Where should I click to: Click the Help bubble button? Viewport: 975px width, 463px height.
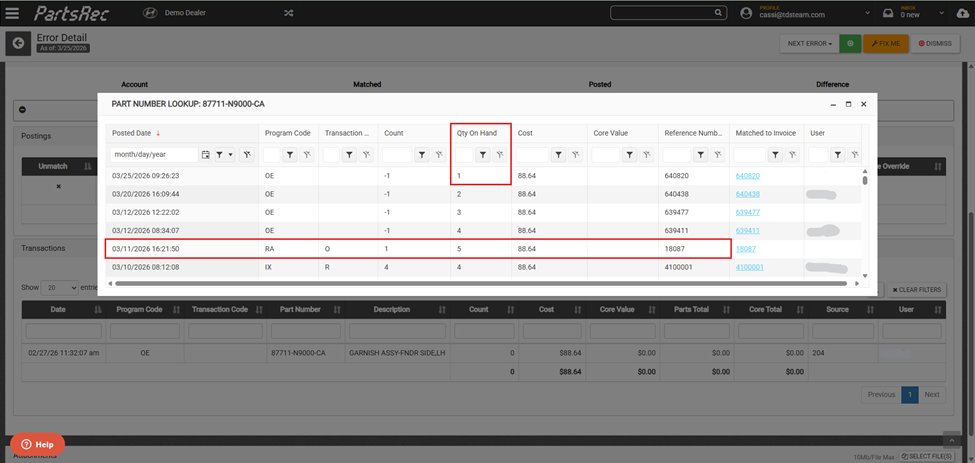[37, 444]
